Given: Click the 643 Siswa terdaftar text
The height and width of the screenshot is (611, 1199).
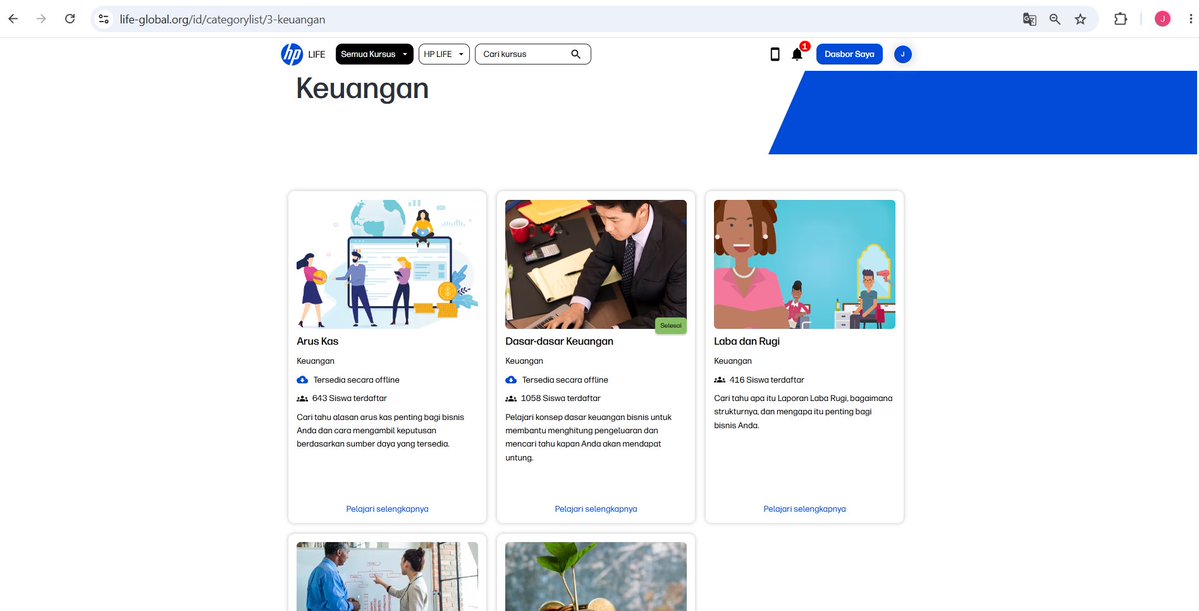Looking at the screenshot, I should pyautogui.click(x=349, y=398).
